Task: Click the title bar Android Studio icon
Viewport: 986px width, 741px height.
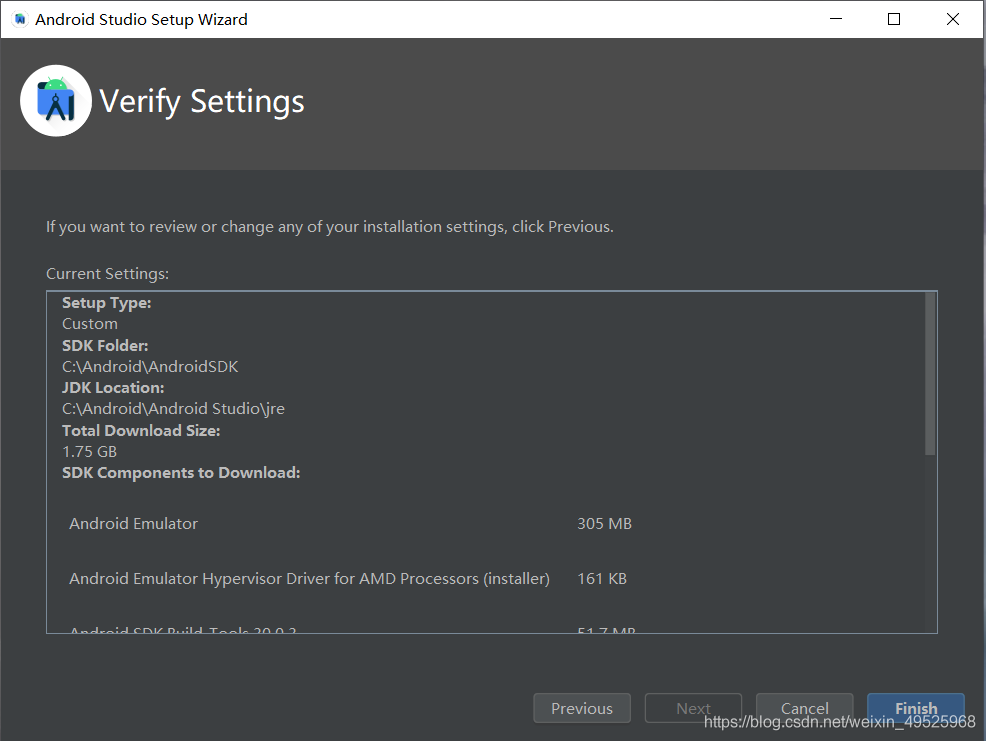Action: coord(20,20)
